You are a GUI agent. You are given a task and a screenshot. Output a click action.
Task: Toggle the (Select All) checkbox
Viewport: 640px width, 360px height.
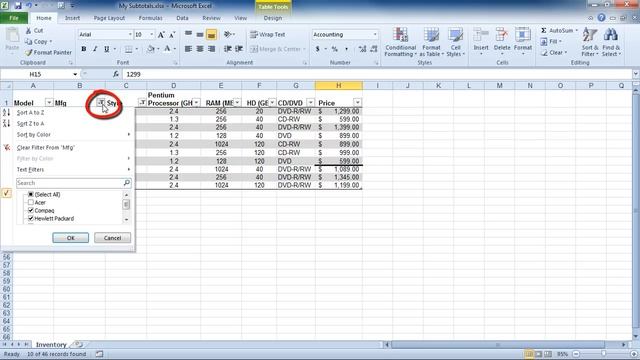31,195
